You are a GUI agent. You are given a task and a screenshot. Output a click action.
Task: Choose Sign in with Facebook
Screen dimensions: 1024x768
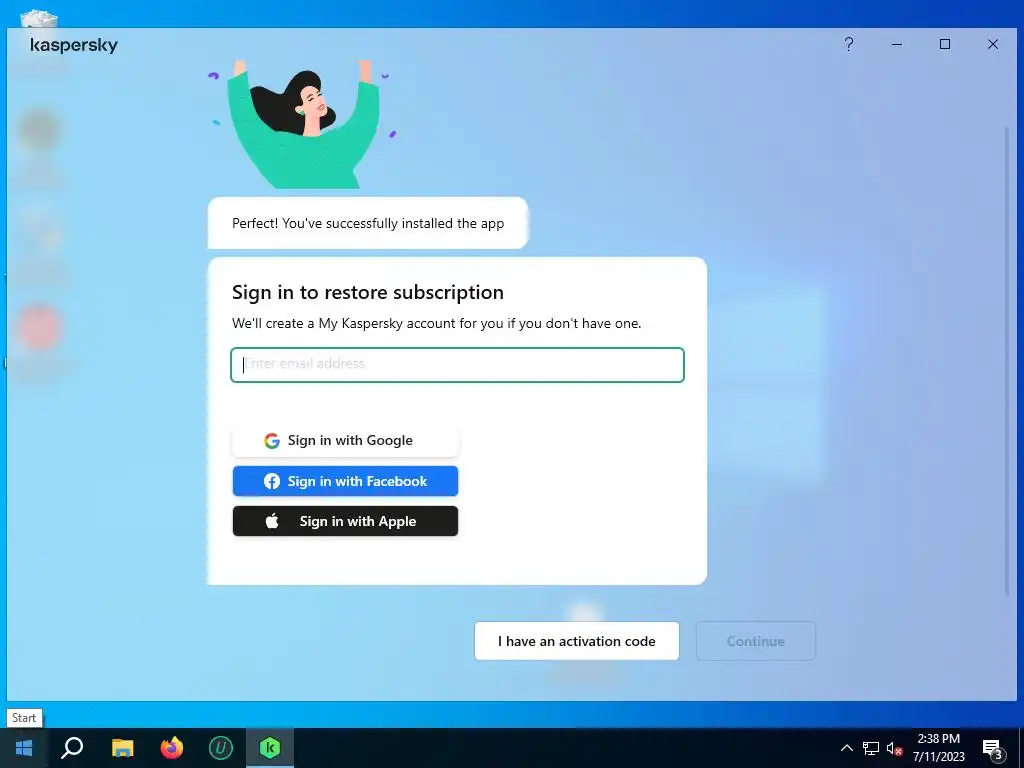click(345, 481)
